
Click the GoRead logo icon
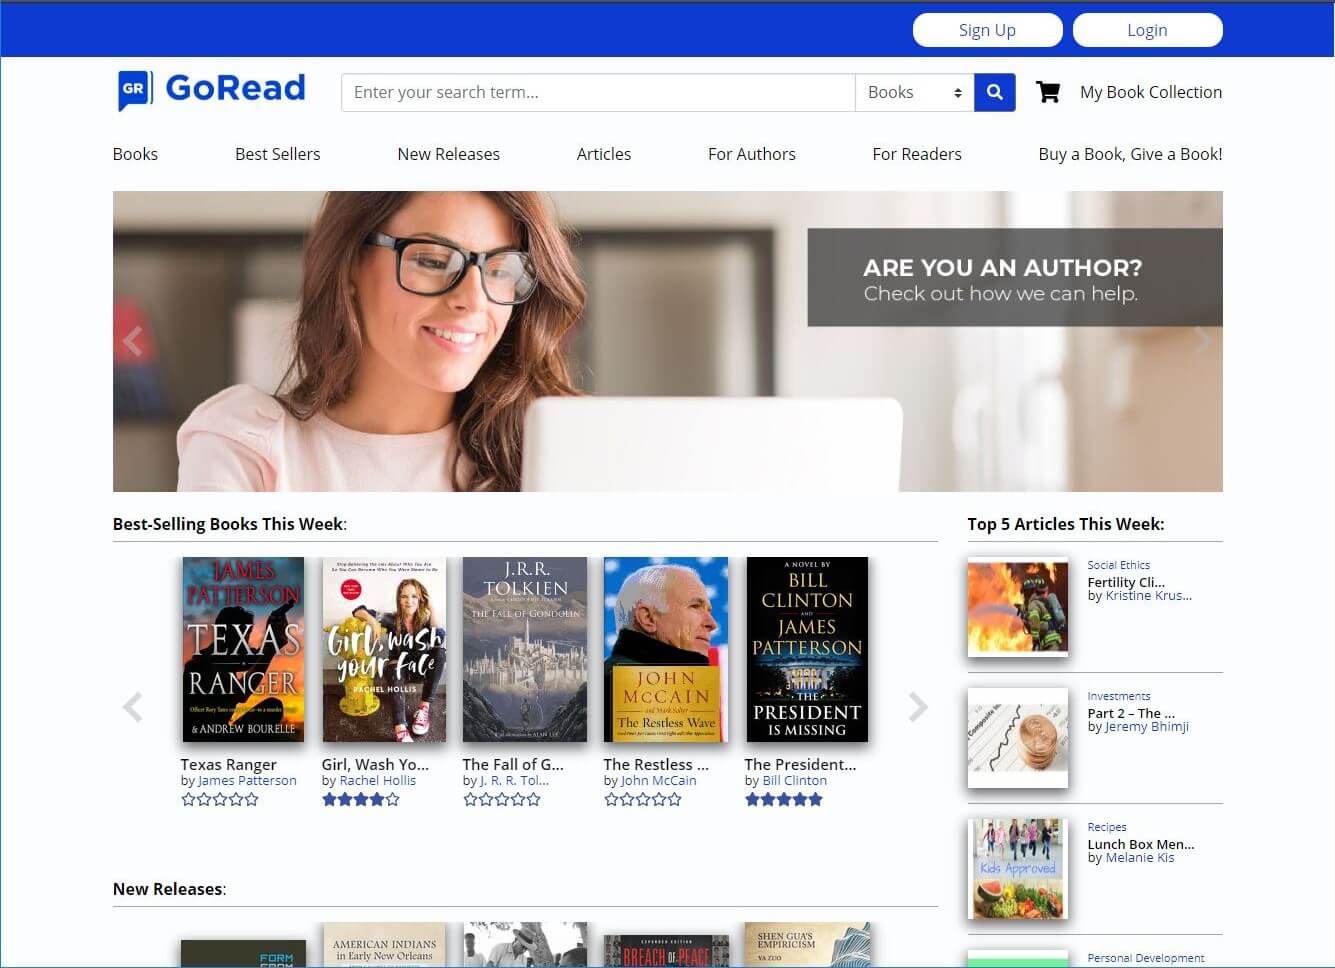[x=135, y=90]
